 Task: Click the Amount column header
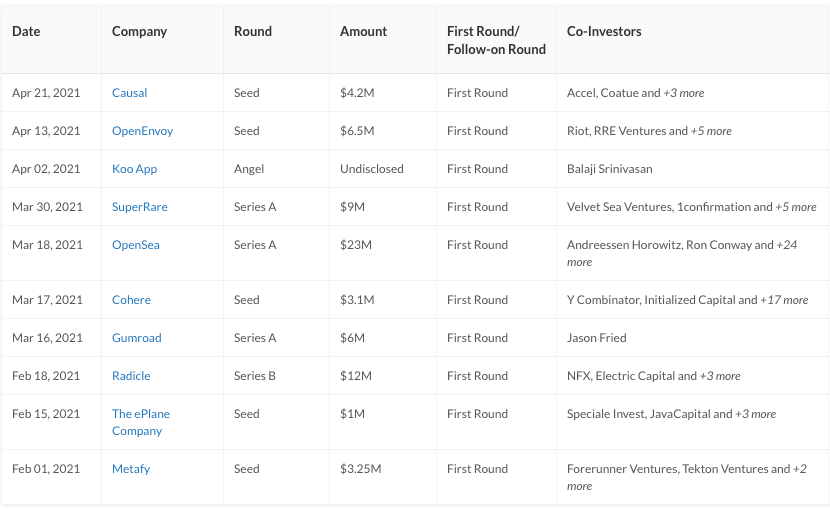363,31
